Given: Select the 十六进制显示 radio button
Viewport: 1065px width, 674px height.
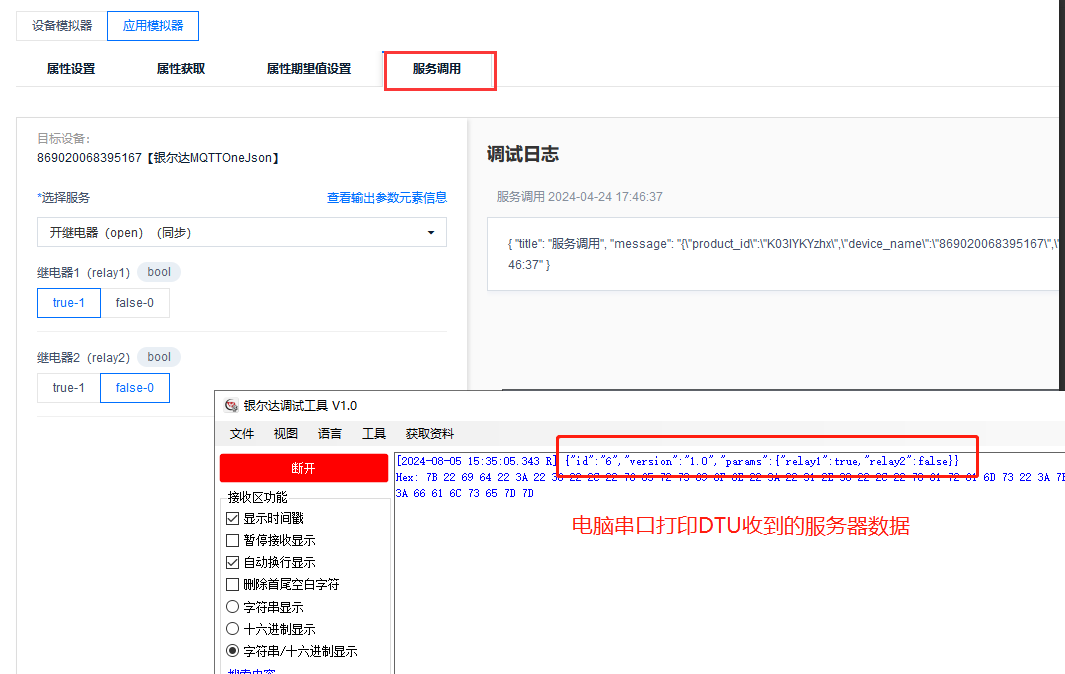Looking at the screenshot, I should click(x=232, y=629).
